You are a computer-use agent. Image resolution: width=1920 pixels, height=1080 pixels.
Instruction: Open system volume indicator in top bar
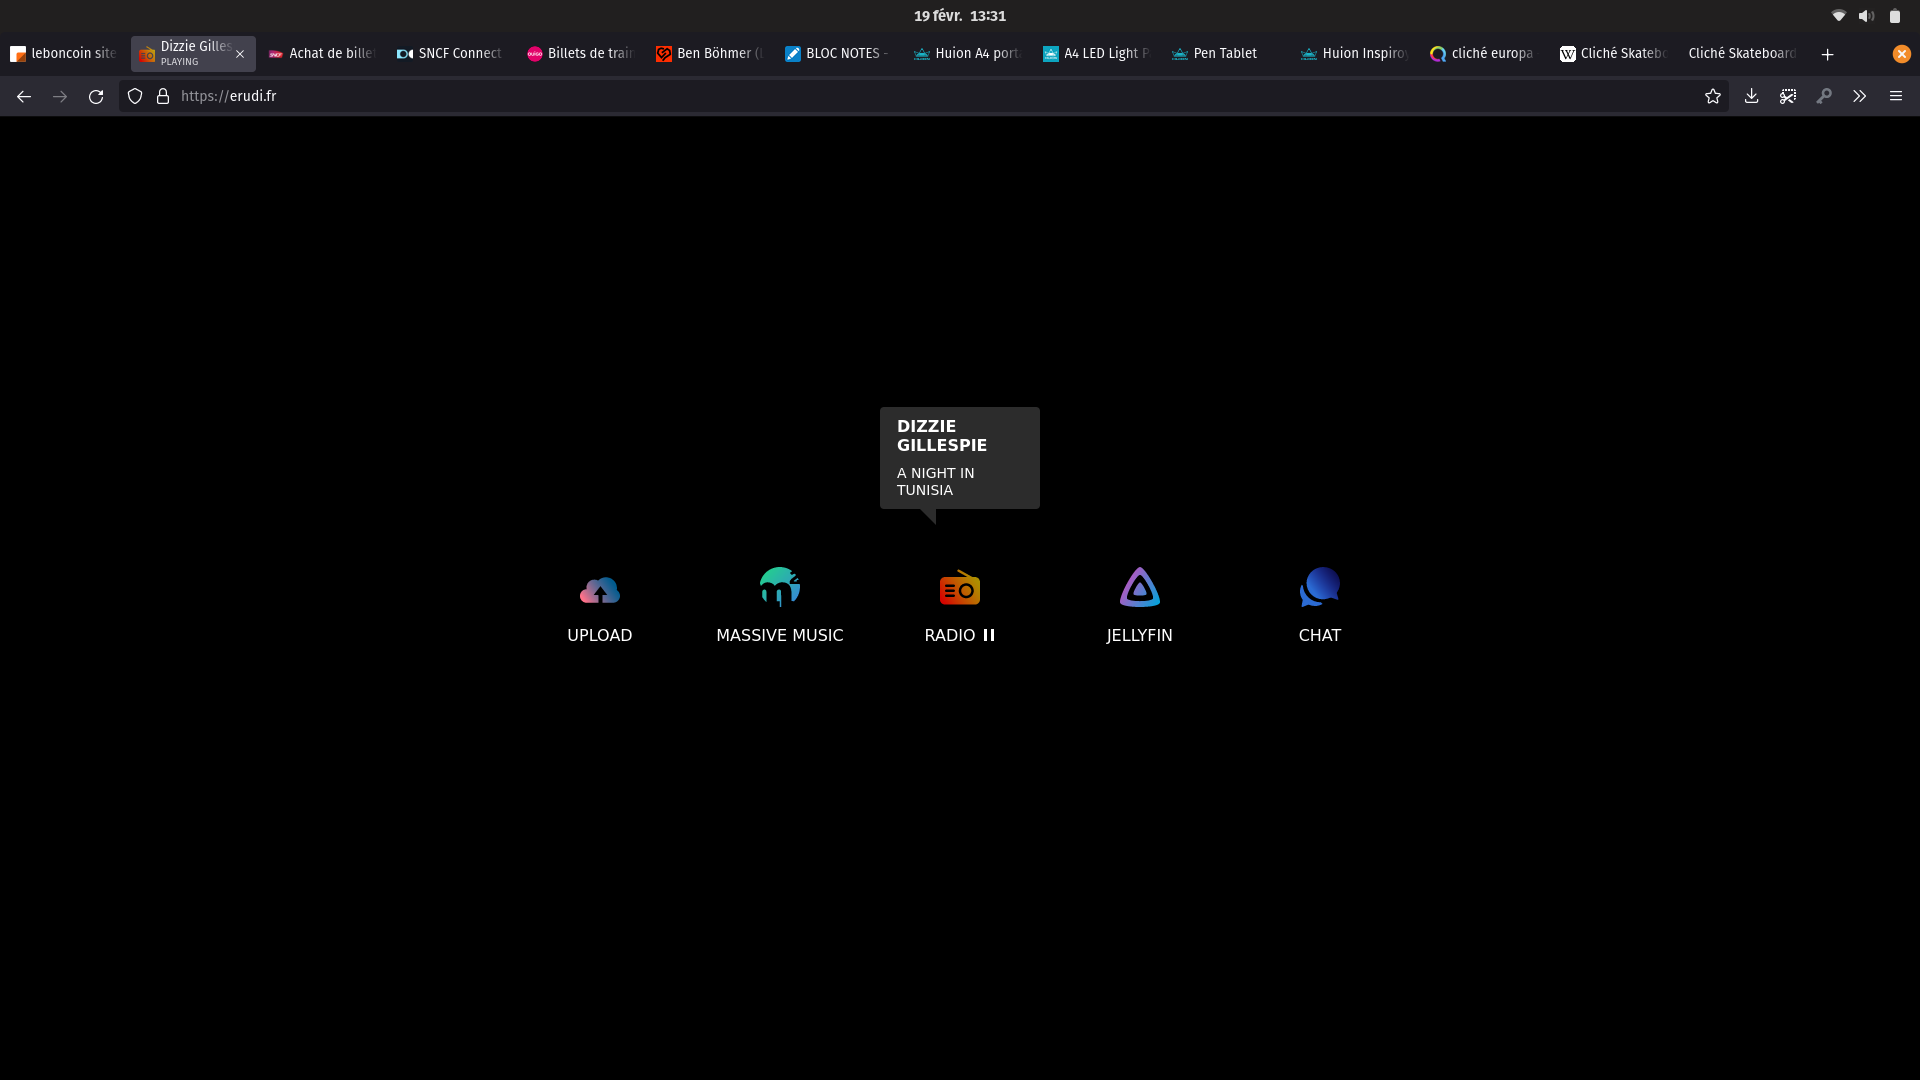[1866, 16]
